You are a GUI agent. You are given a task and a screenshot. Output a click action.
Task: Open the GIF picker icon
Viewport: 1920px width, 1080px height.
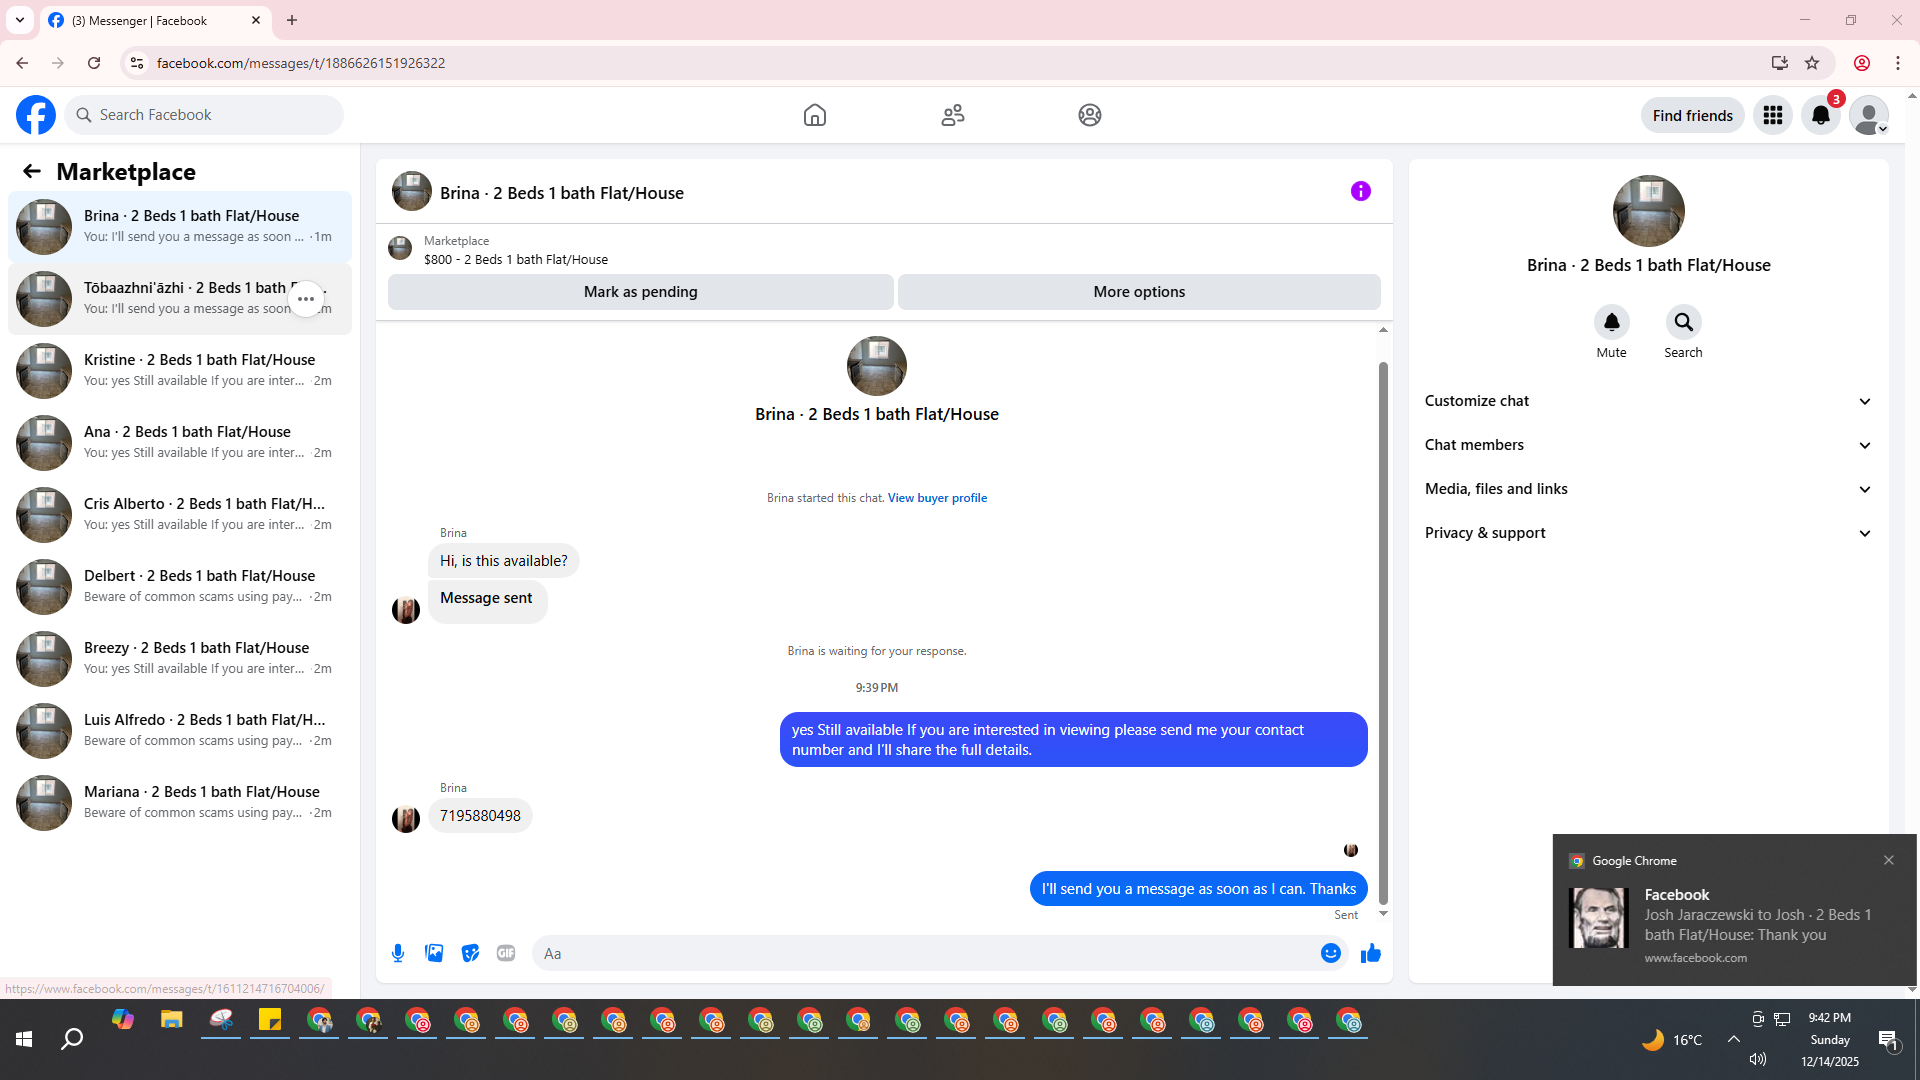pyautogui.click(x=506, y=953)
